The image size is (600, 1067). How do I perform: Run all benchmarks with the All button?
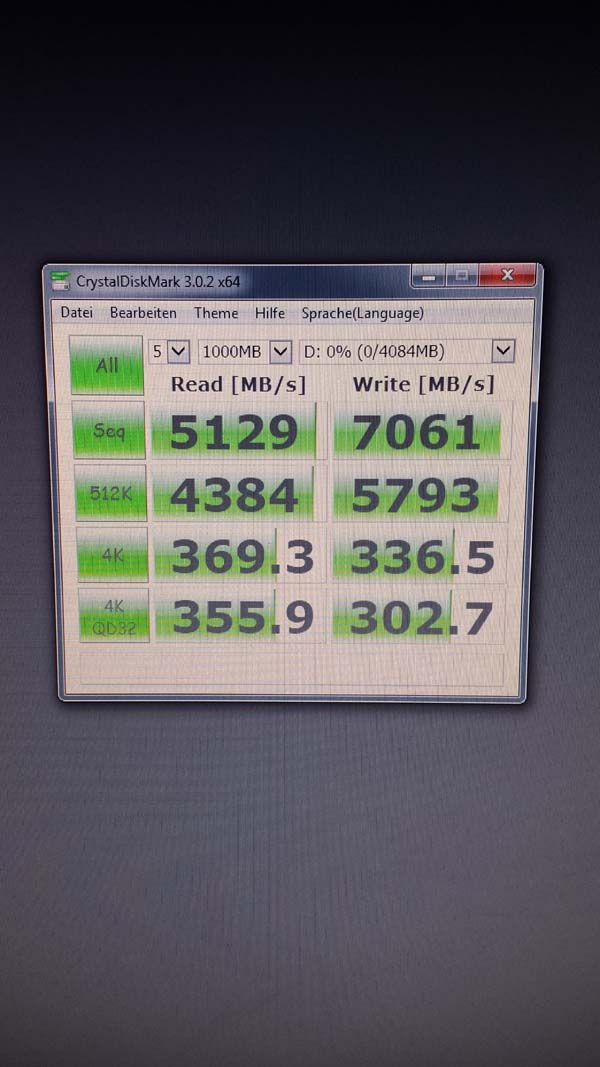[x=107, y=365]
